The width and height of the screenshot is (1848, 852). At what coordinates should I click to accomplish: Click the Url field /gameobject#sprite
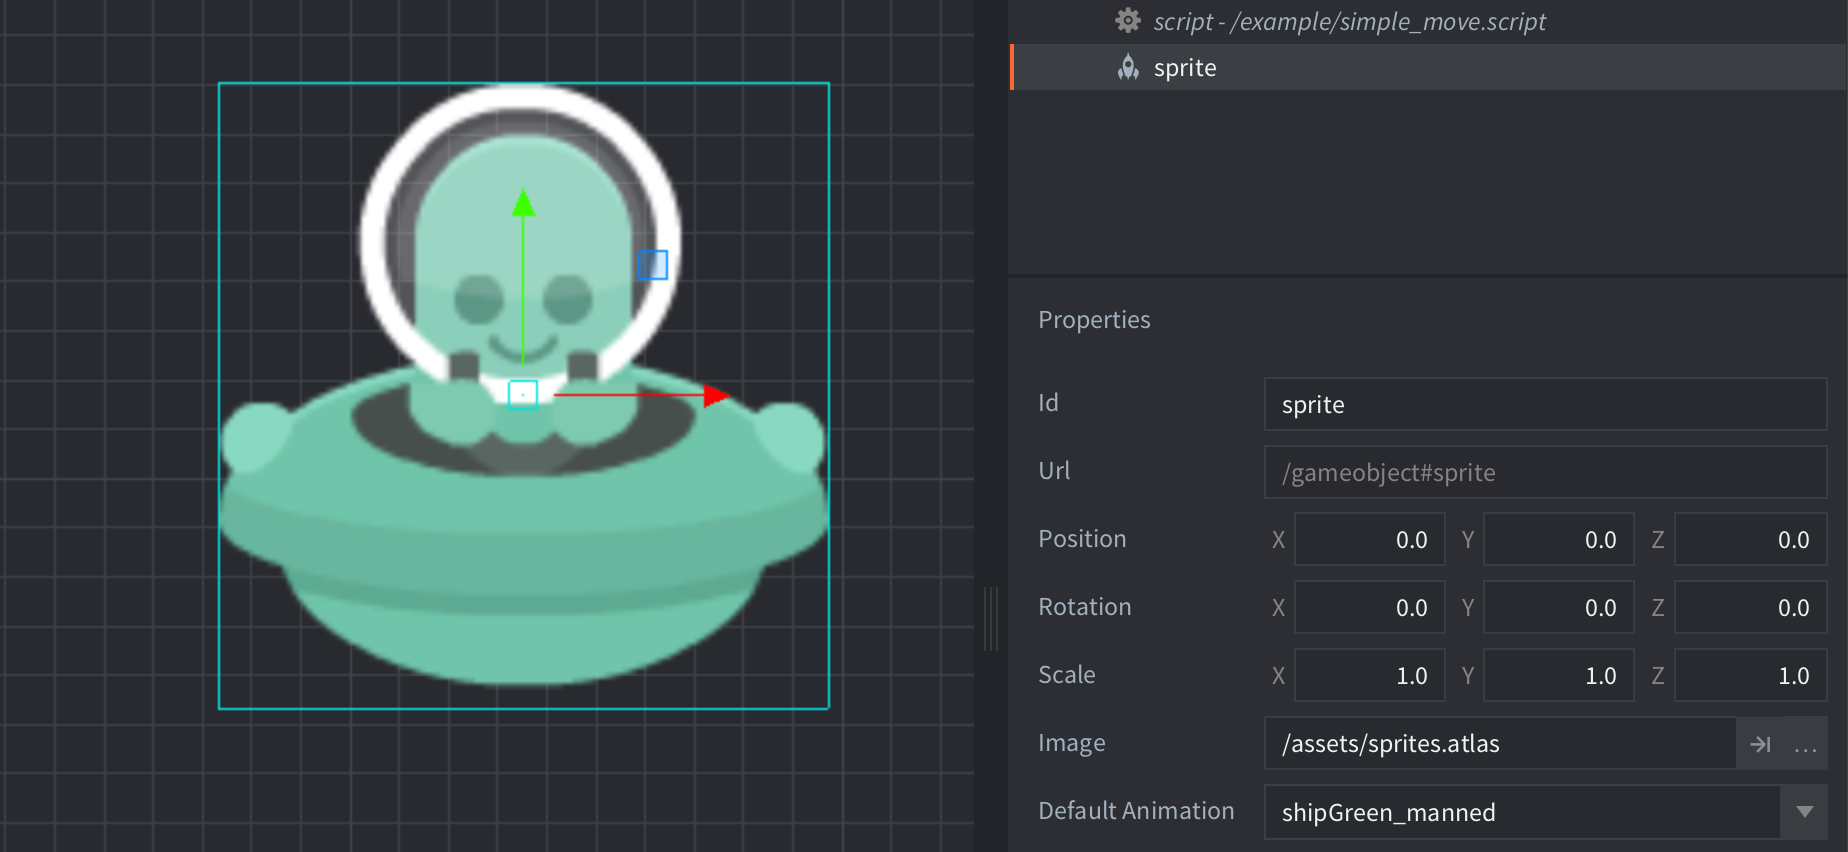[x=1545, y=472]
